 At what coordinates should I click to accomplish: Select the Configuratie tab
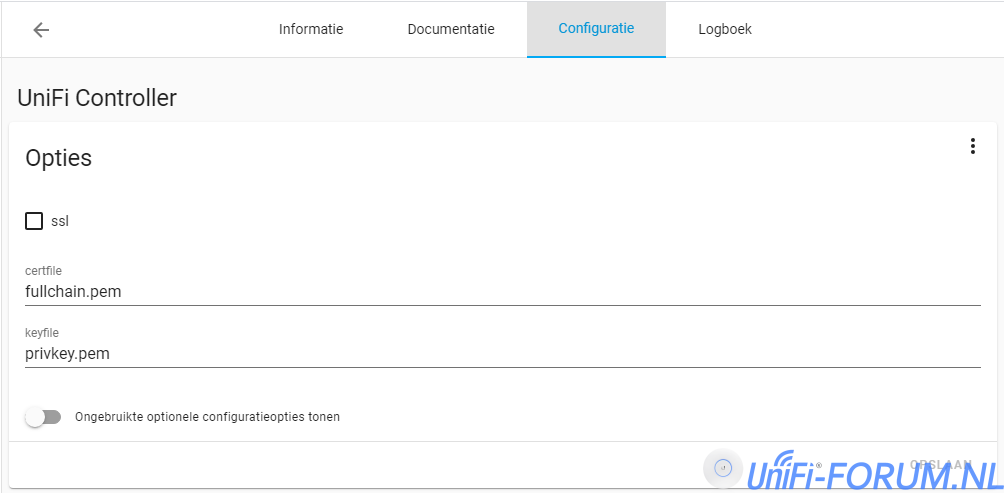coord(596,30)
